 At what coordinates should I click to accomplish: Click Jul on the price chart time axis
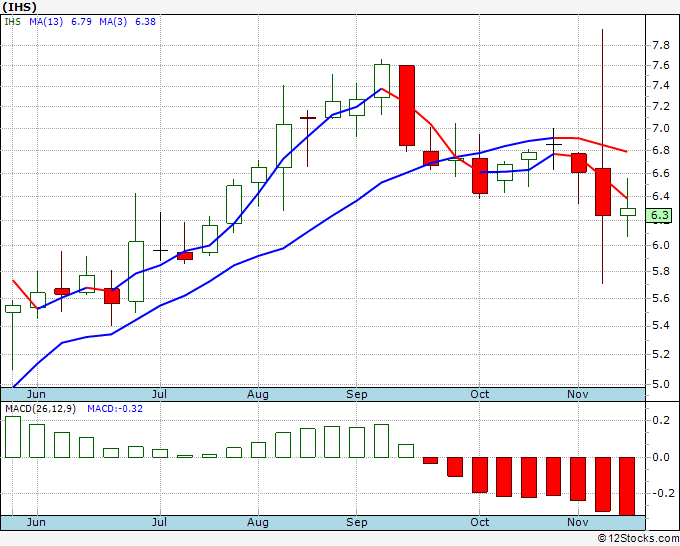click(159, 394)
